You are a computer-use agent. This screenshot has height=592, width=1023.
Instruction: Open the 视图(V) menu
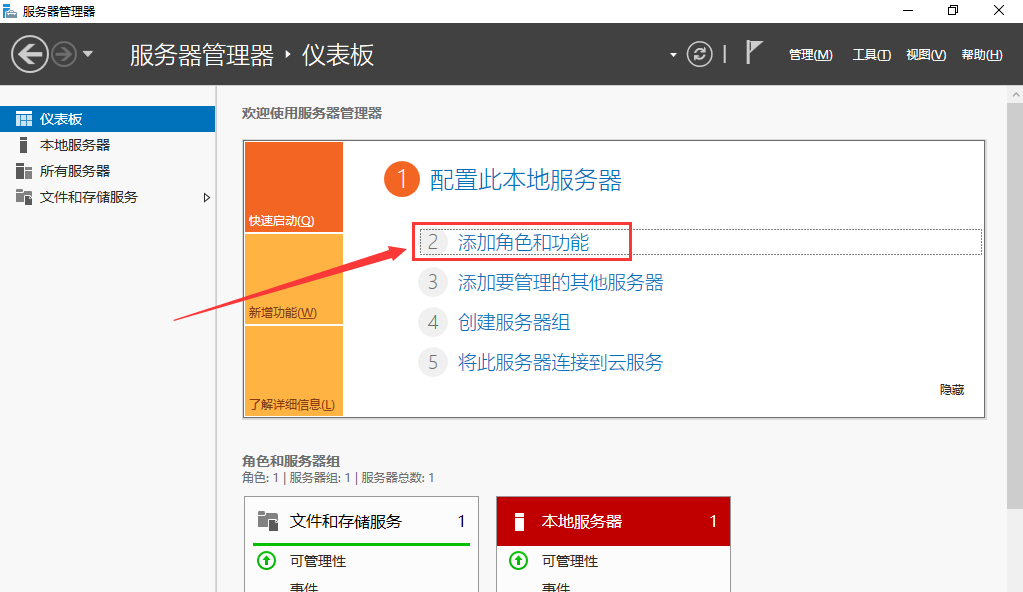coord(926,55)
